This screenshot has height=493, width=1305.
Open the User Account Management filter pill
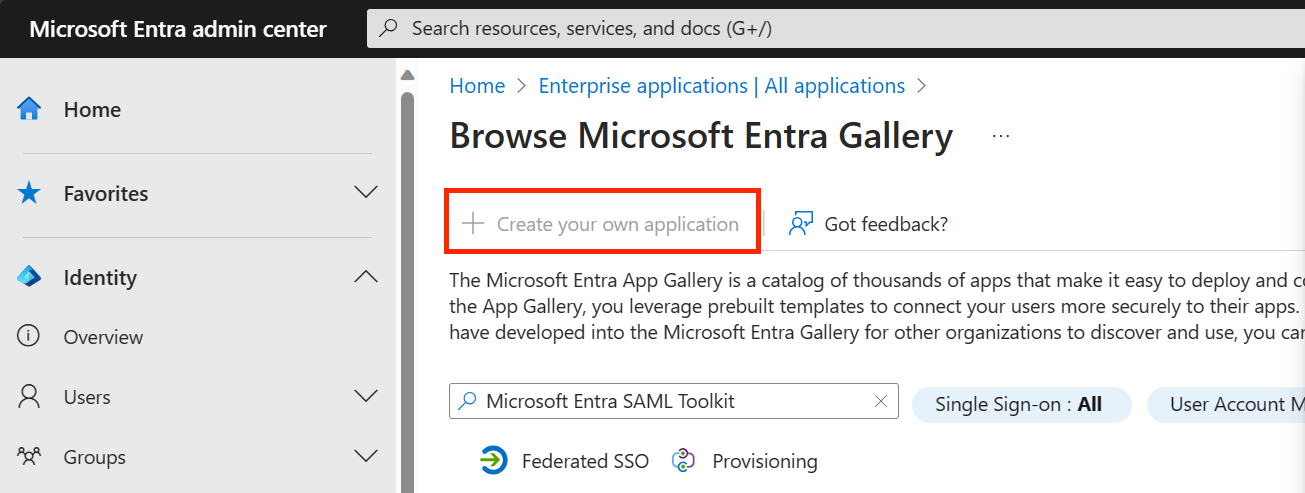tap(1225, 404)
